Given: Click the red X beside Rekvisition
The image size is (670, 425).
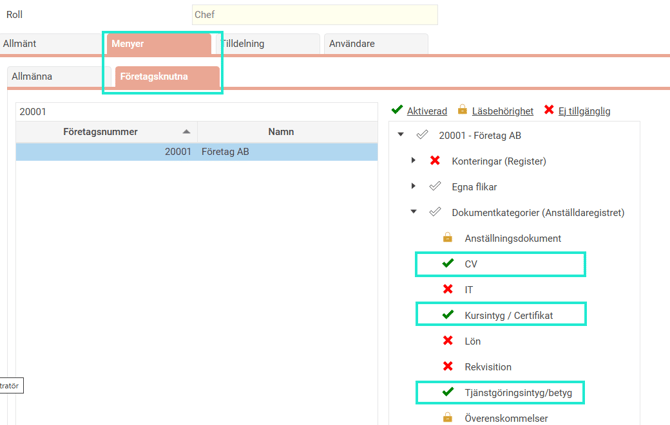Looking at the screenshot, I should point(448,367).
